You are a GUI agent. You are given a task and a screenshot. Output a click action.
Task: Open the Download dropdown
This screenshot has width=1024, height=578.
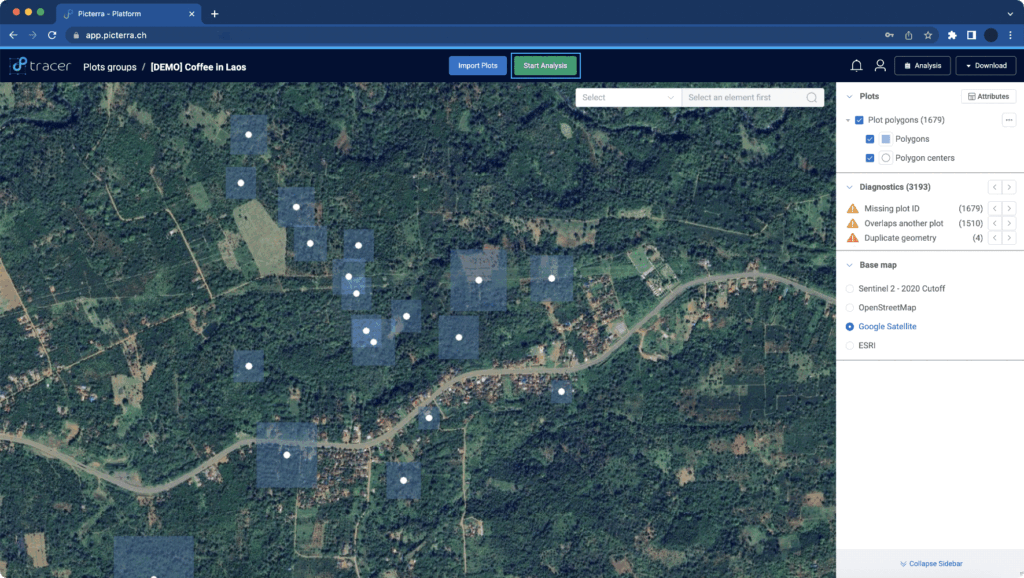coord(985,65)
